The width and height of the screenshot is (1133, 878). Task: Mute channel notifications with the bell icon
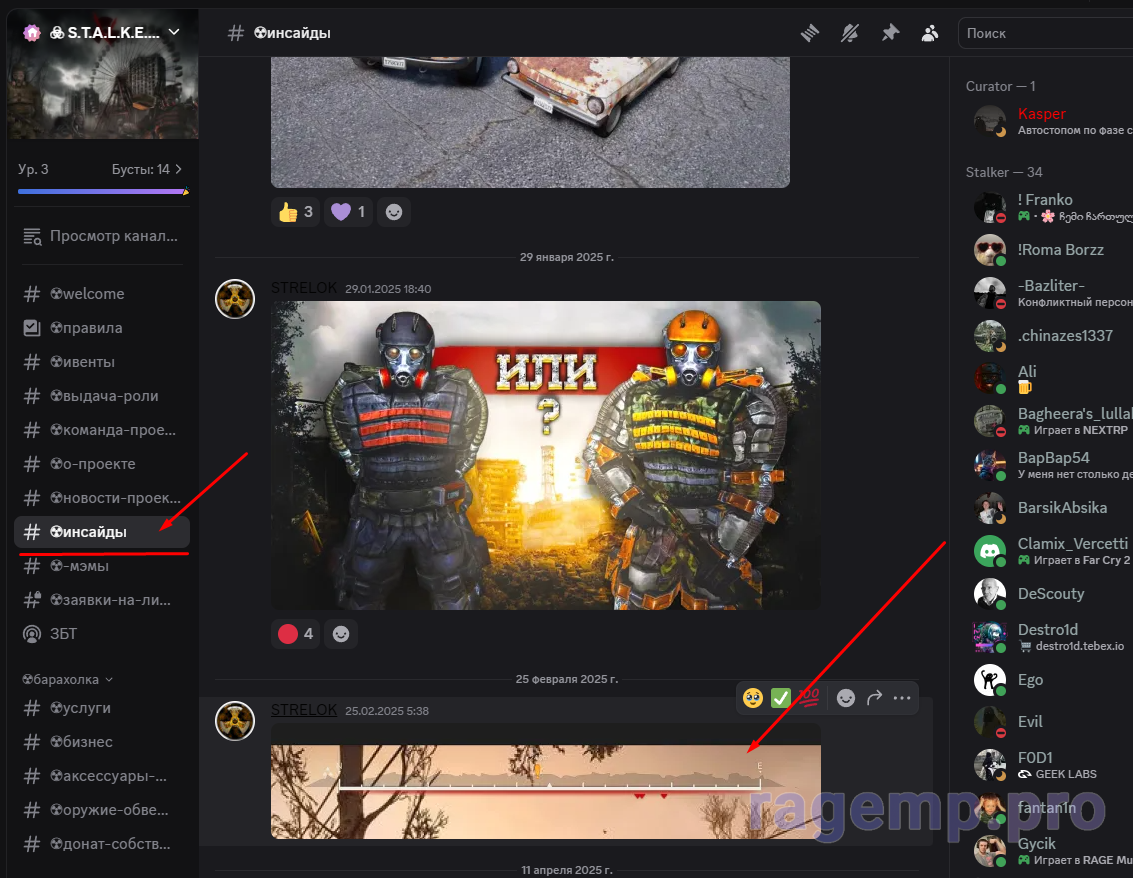(x=850, y=33)
